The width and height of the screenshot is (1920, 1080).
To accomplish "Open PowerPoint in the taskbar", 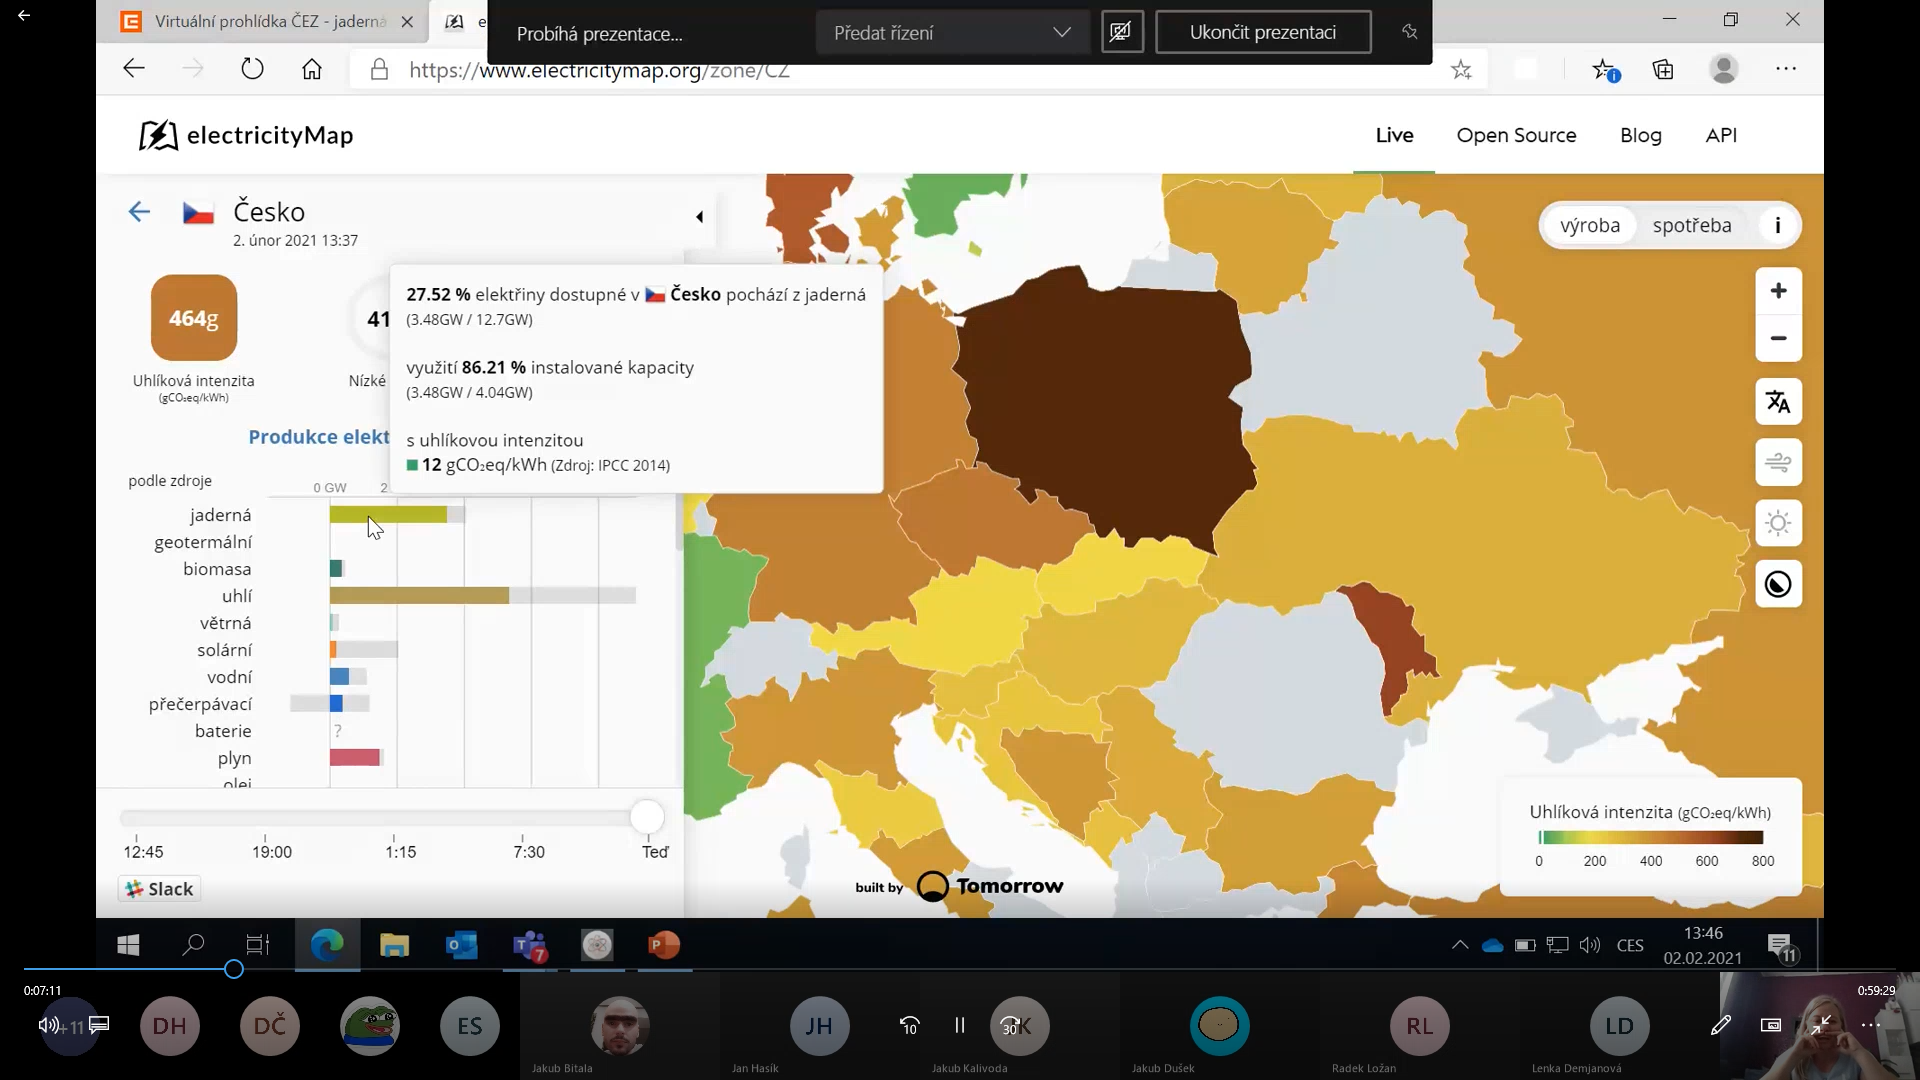I will (x=664, y=944).
